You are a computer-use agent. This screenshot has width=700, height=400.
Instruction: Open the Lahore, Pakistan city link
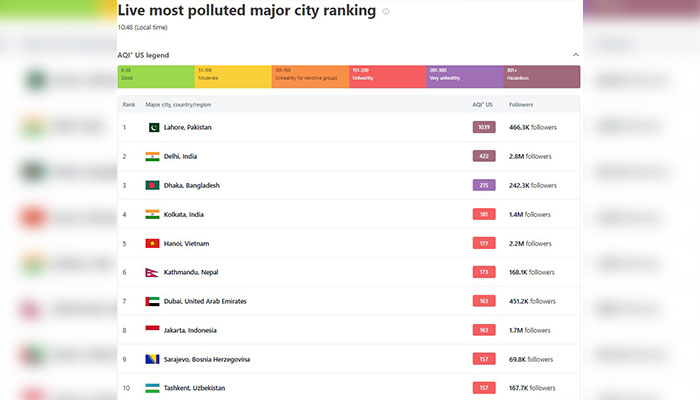[x=188, y=128]
